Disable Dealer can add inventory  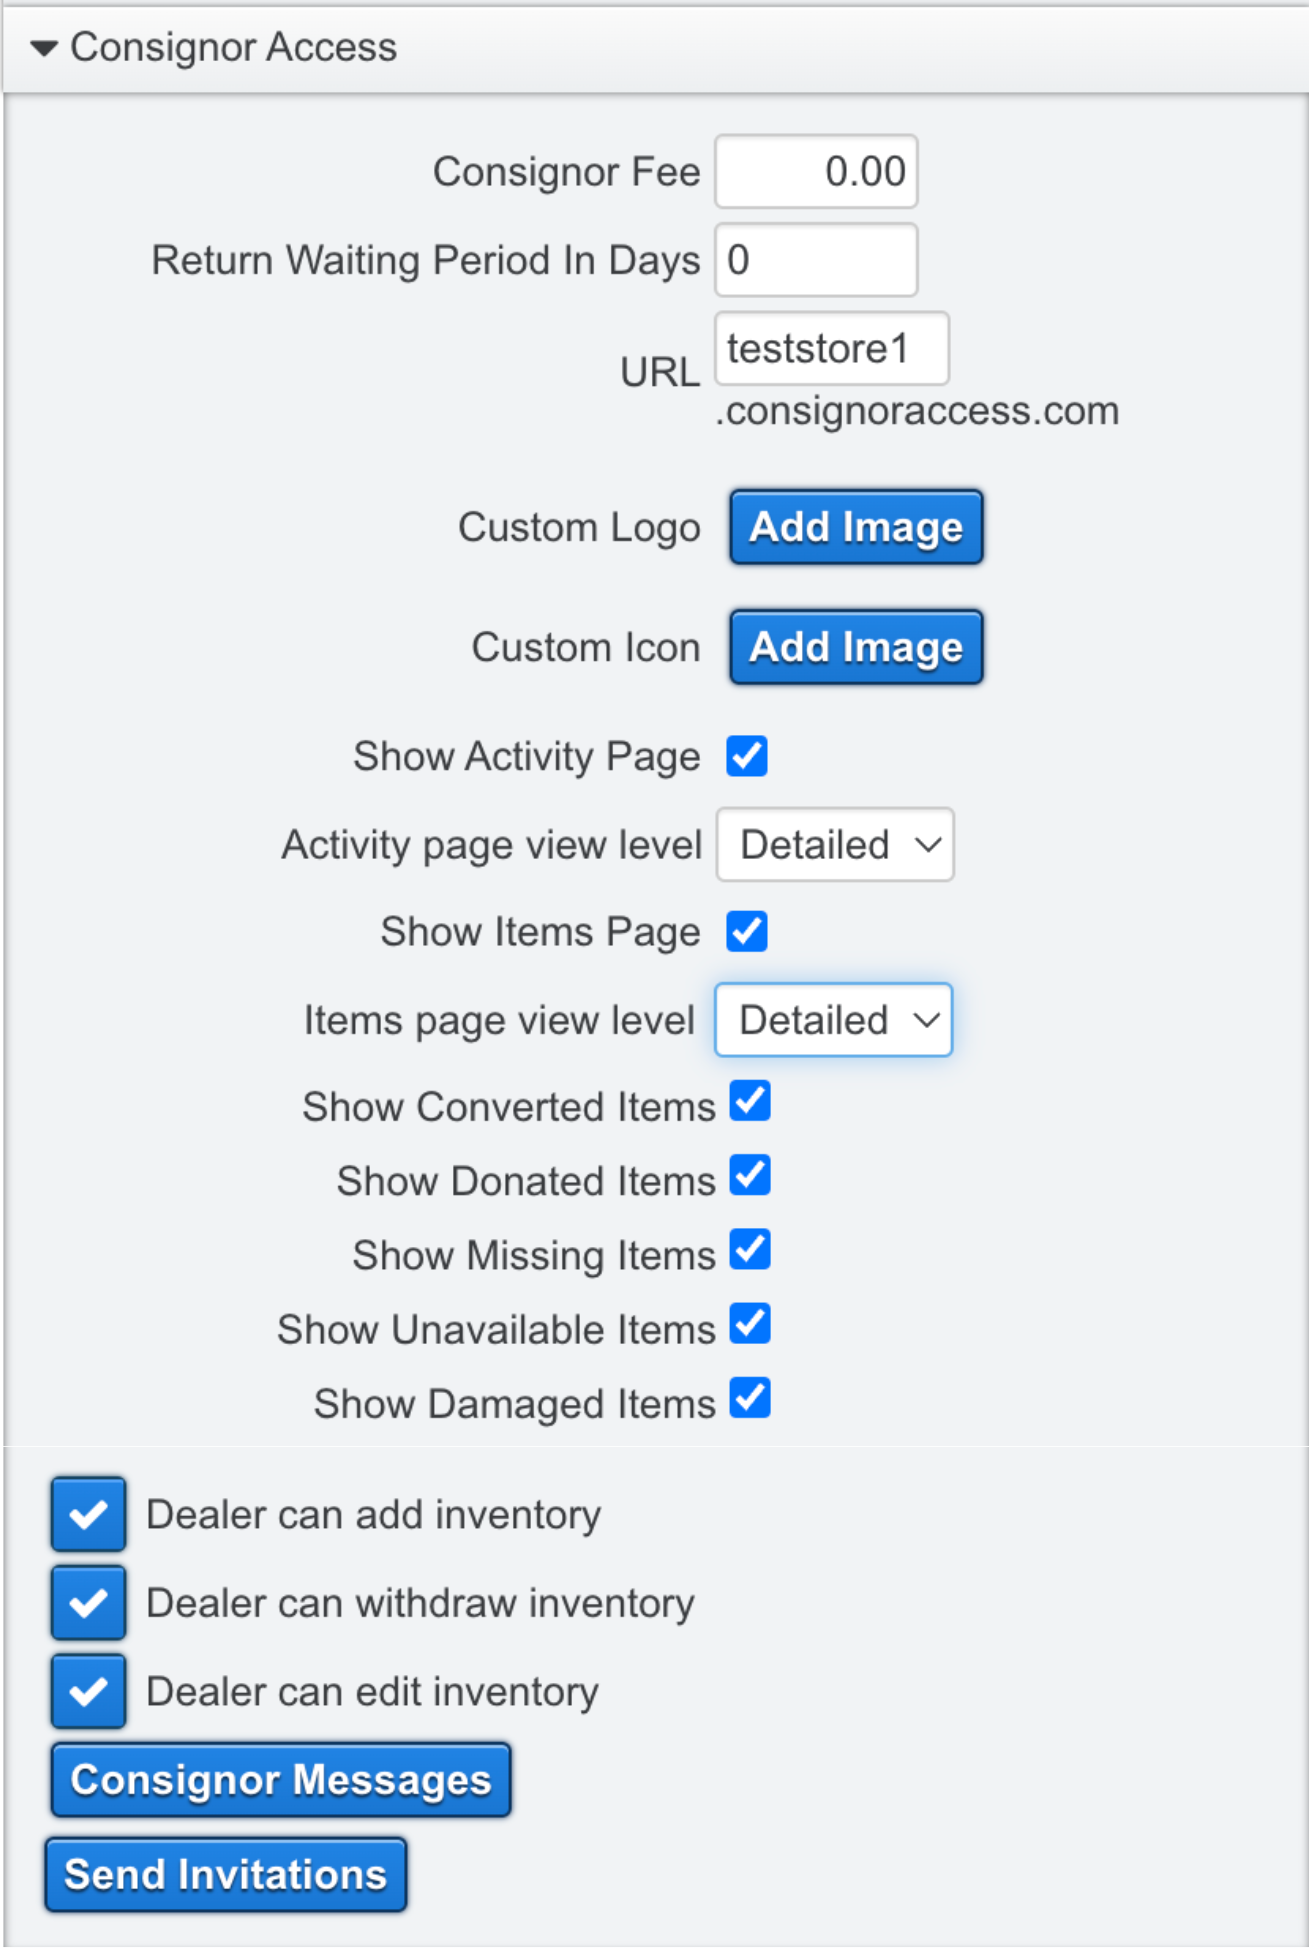pos(89,1514)
